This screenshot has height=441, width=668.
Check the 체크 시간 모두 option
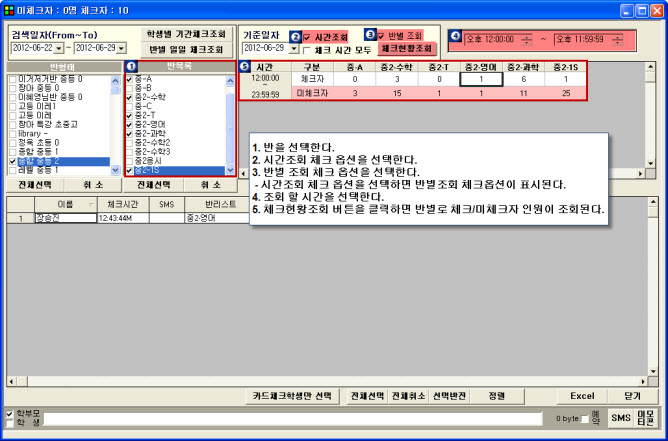point(307,48)
